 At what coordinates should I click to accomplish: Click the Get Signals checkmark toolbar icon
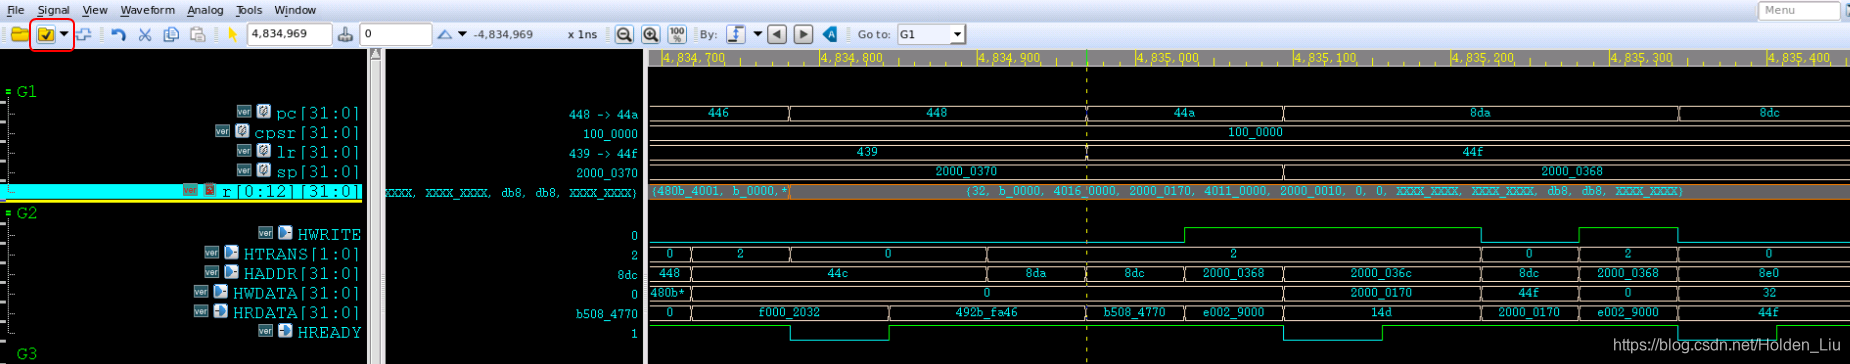point(46,34)
